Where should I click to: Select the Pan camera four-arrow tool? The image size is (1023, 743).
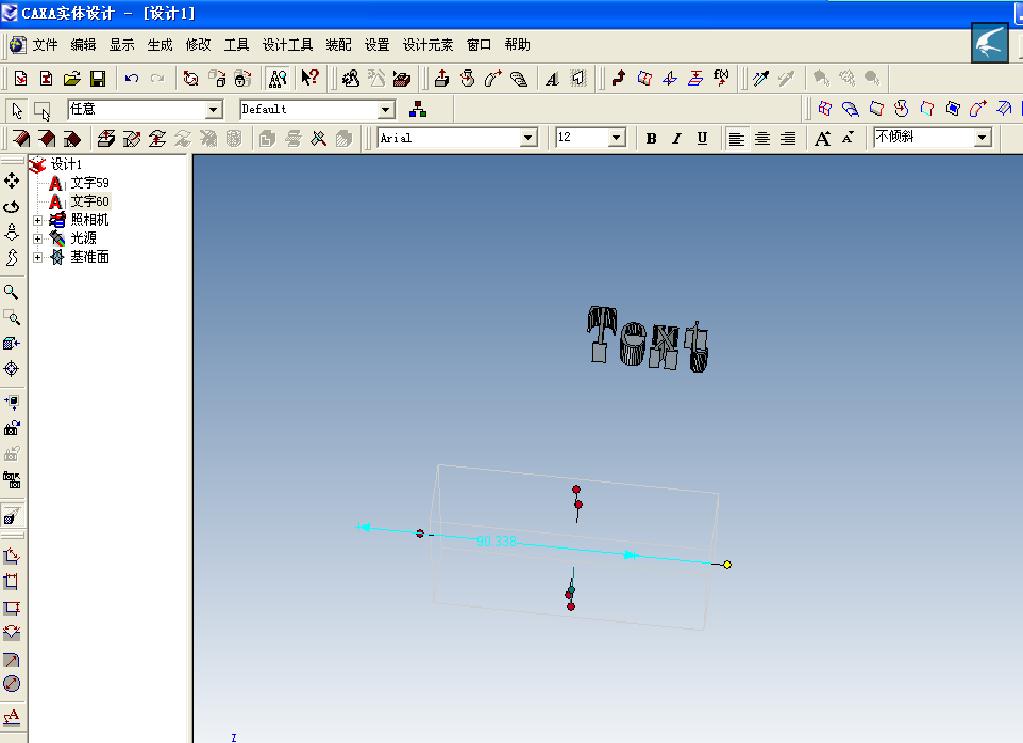(12, 181)
